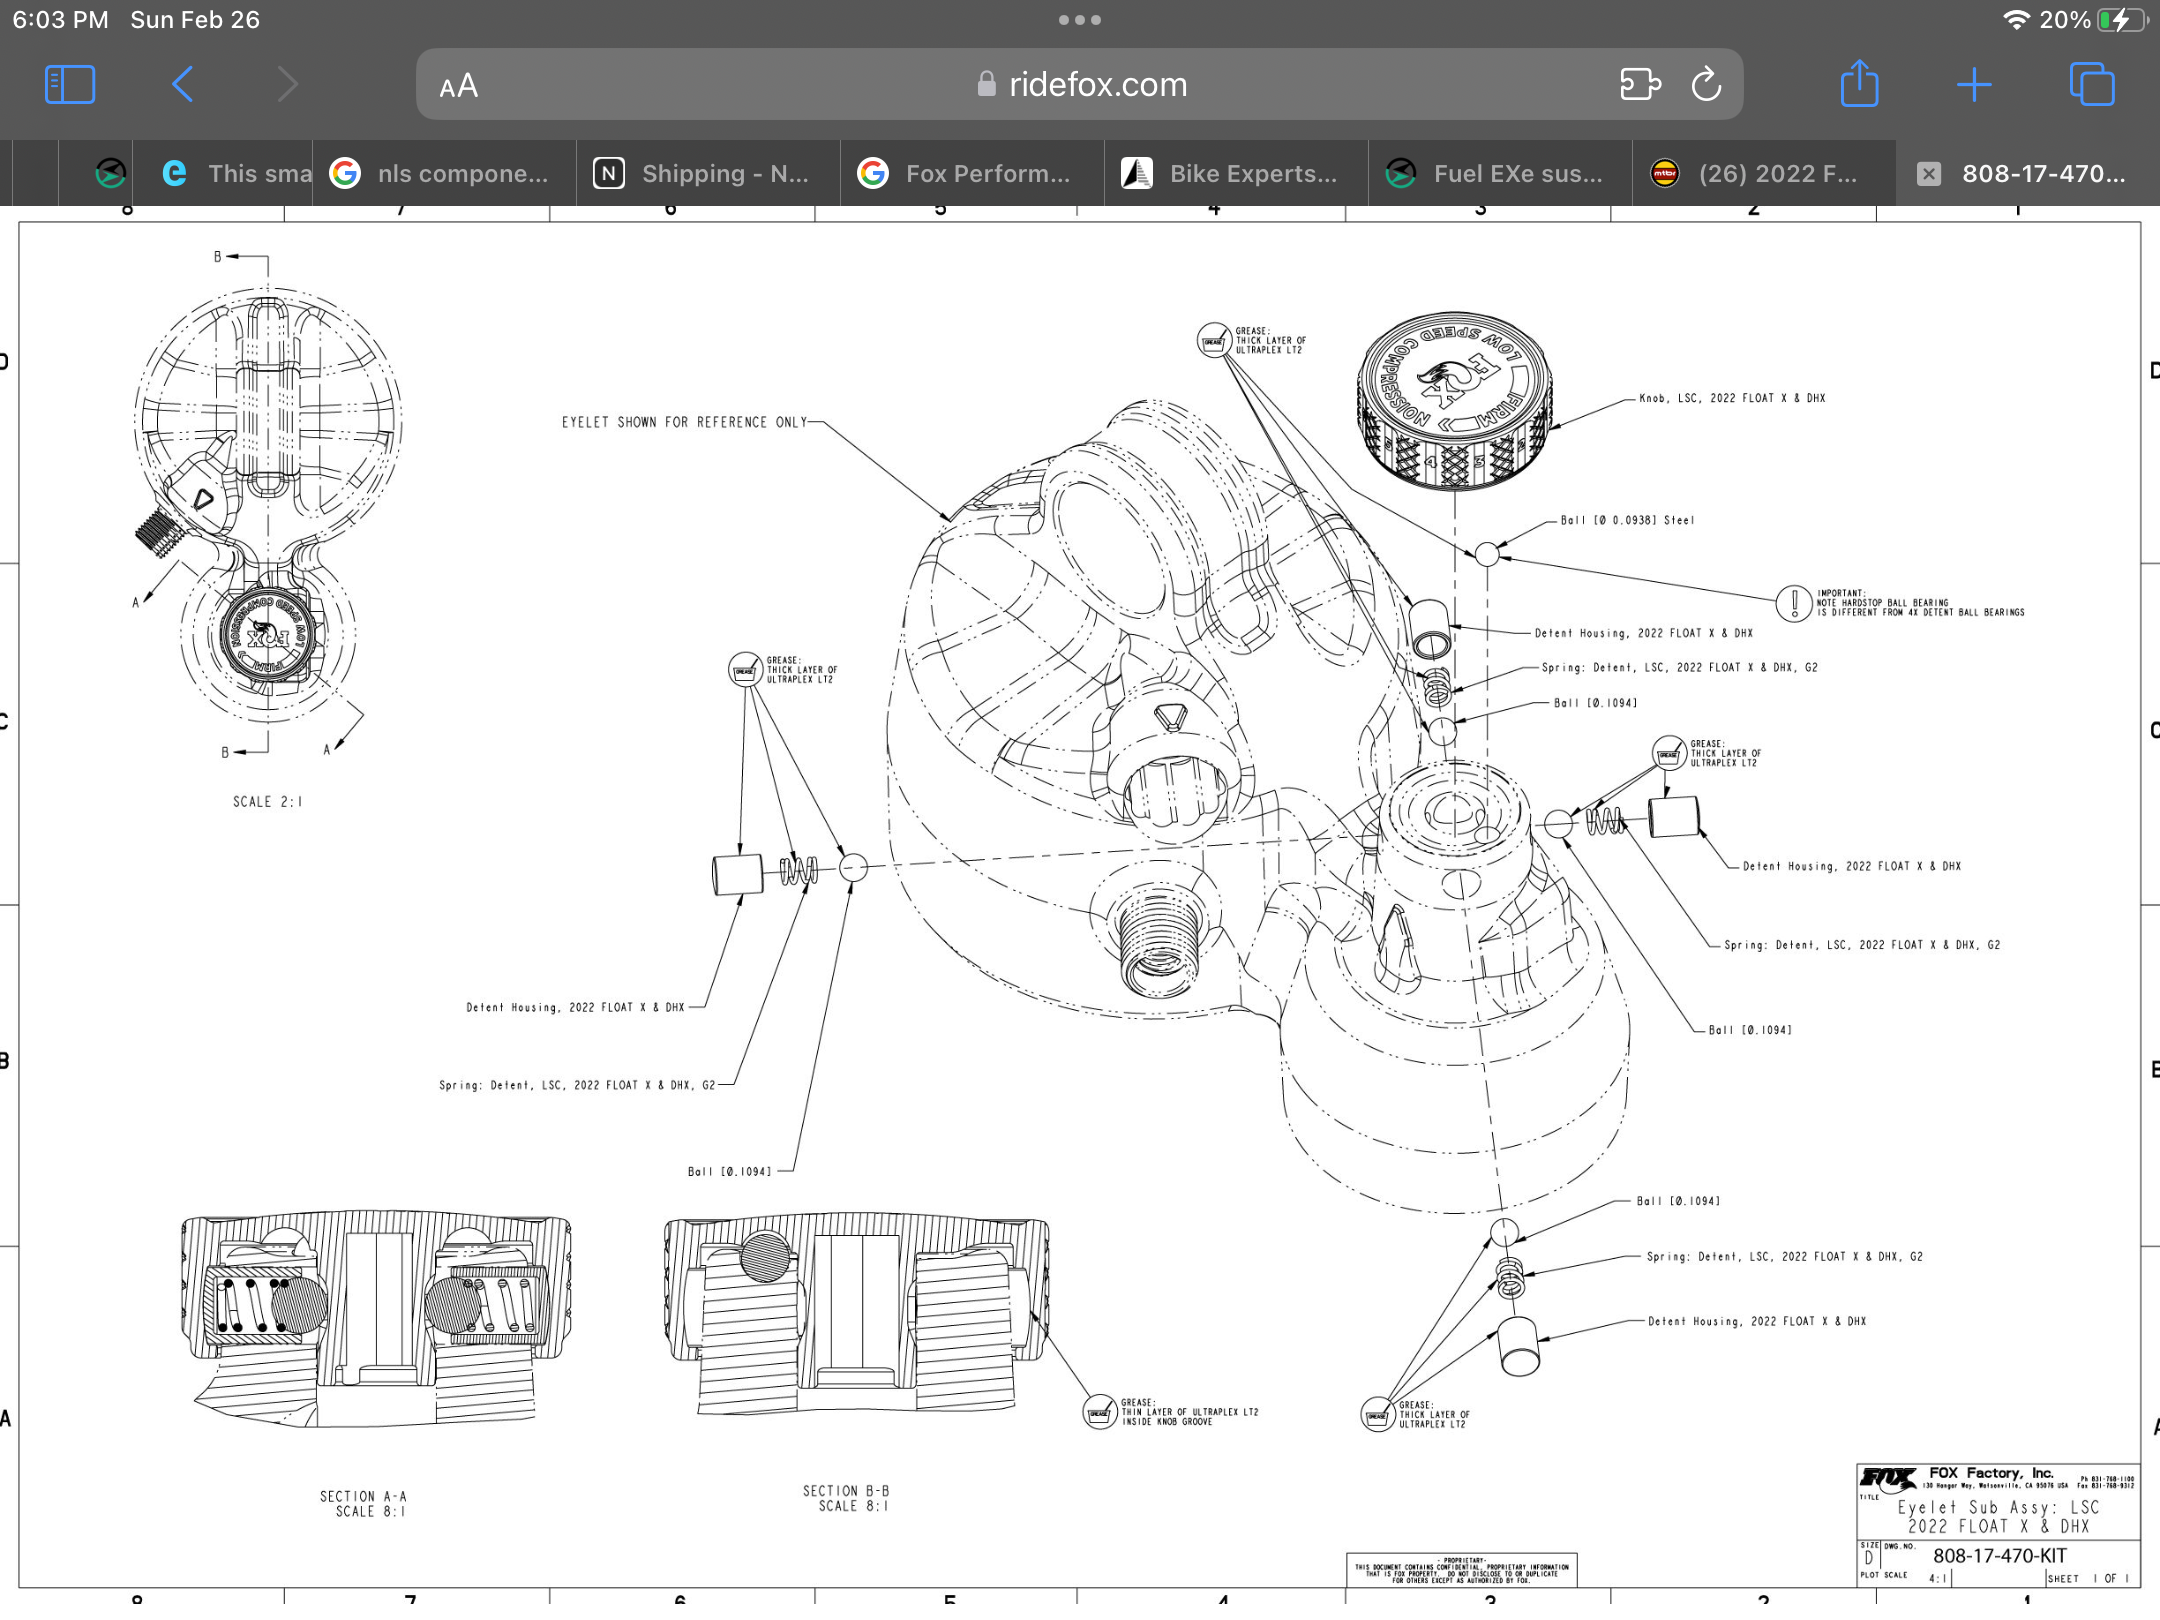Show the tab overview
2160x1620 pixels.
2092,84
